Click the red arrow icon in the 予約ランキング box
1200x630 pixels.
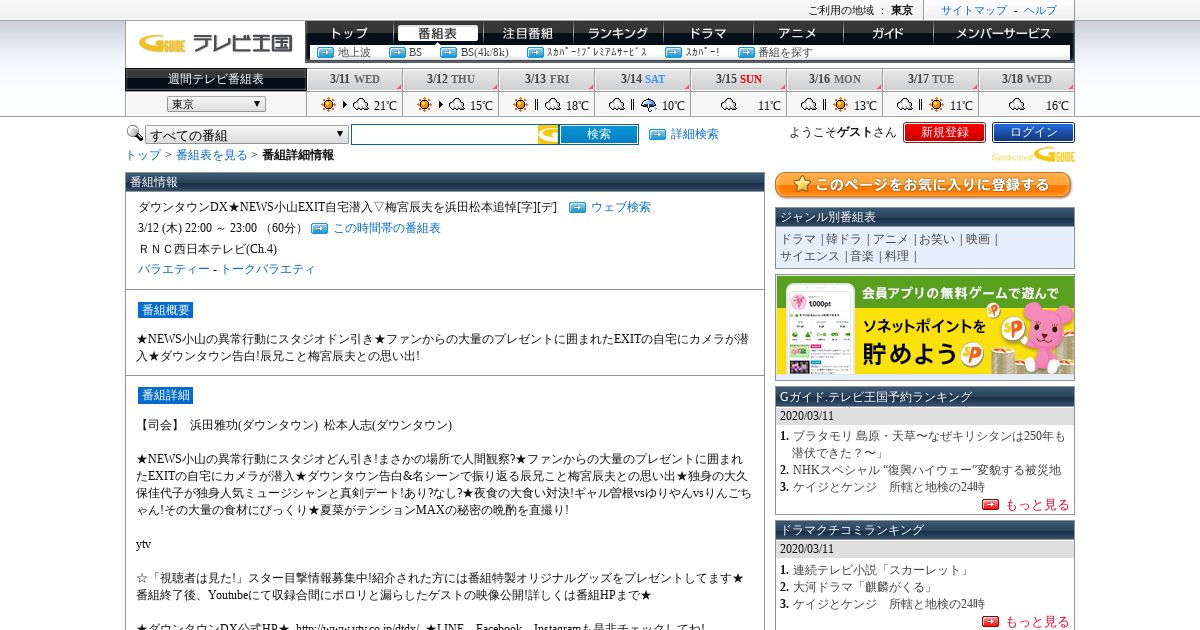[x=990, y=505]
